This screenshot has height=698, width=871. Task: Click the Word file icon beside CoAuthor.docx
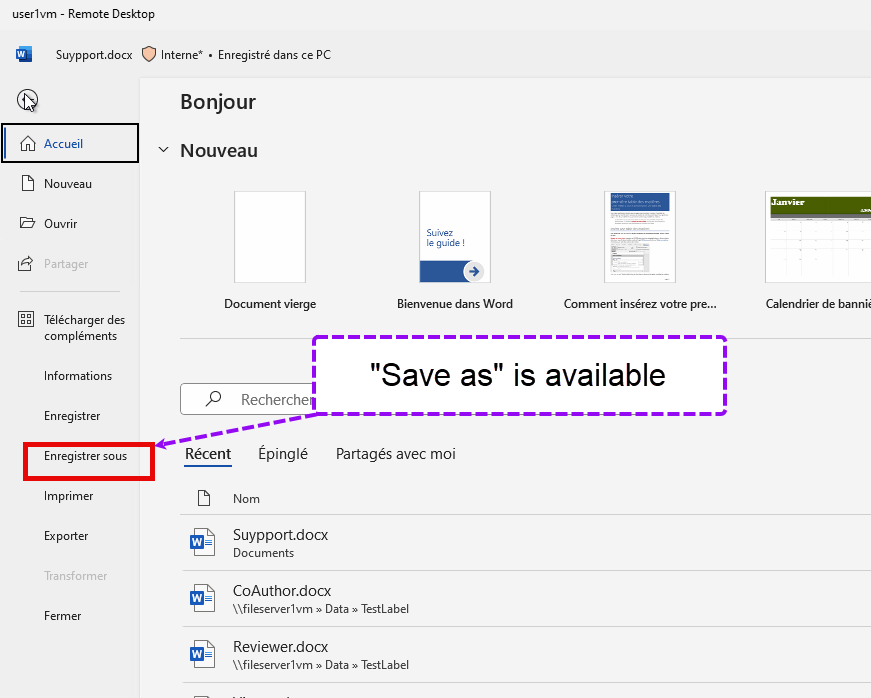click(202, 598)
